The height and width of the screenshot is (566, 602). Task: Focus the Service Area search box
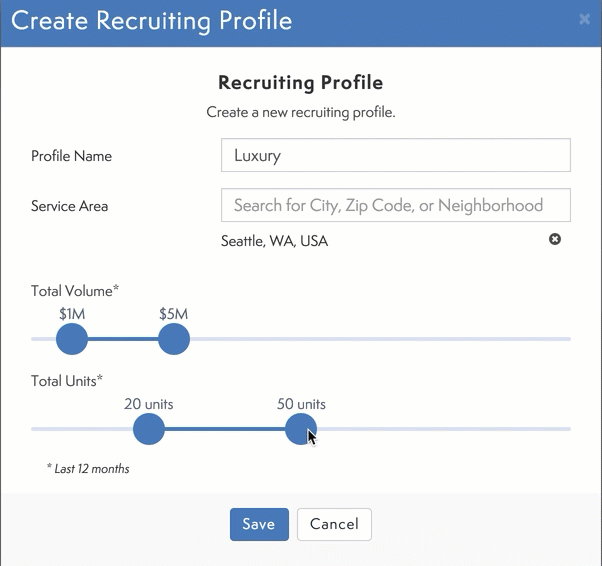click(395, 205)
